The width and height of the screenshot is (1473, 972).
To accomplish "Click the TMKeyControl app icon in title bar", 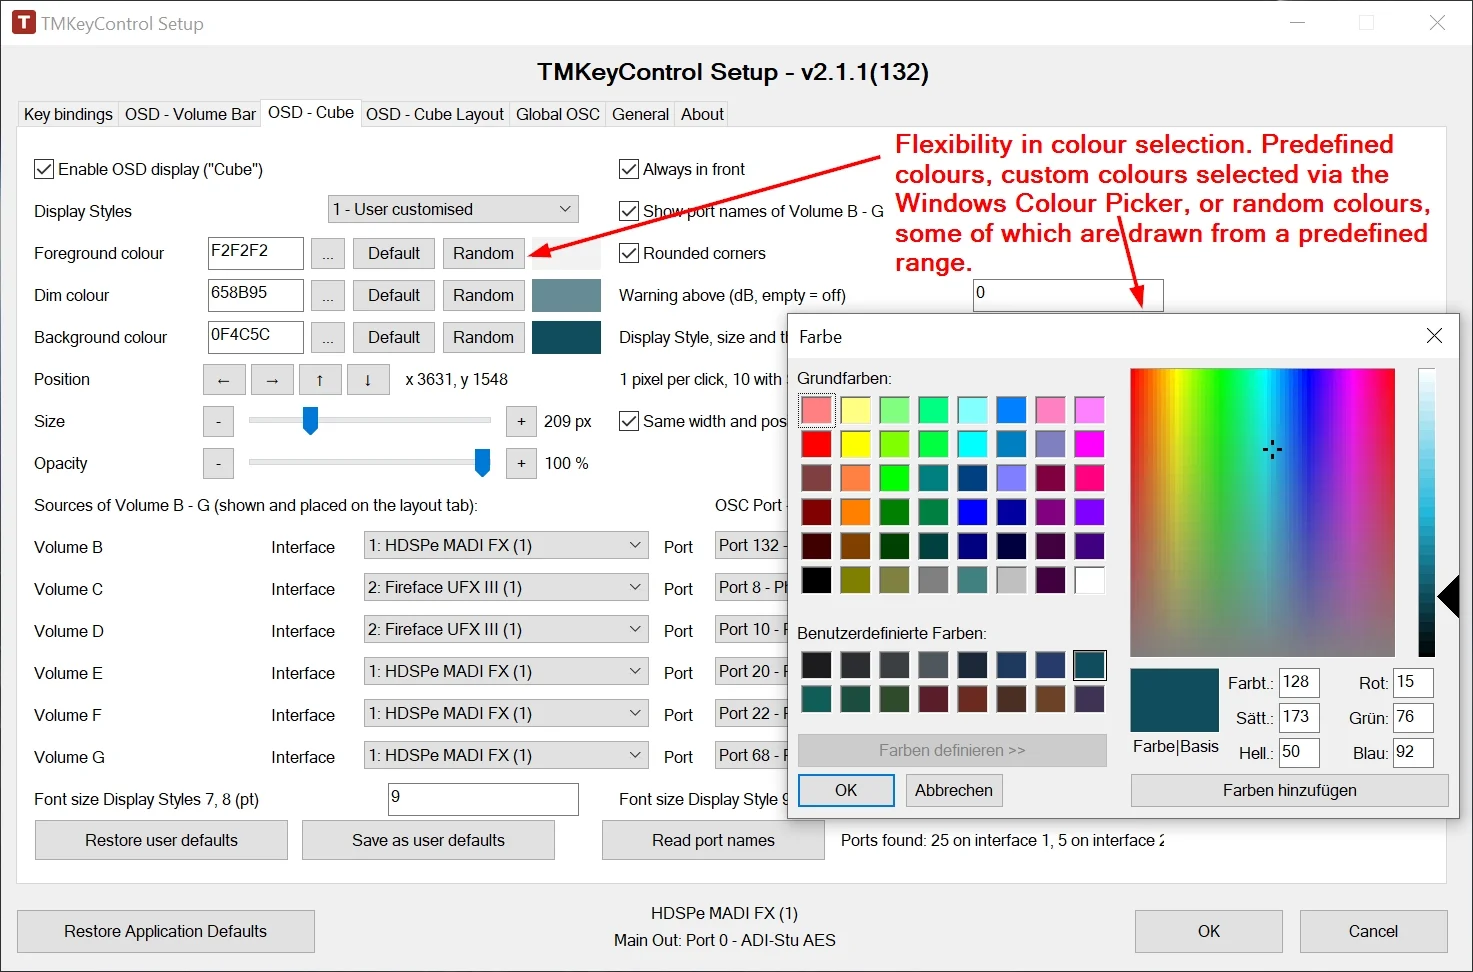I will click(x=23, y=23).
